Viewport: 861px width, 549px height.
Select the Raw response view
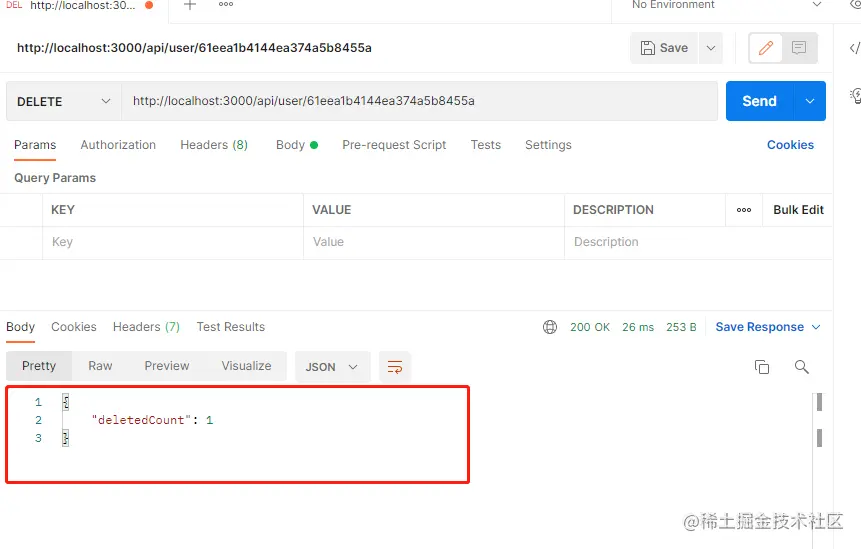click(100, 366)
